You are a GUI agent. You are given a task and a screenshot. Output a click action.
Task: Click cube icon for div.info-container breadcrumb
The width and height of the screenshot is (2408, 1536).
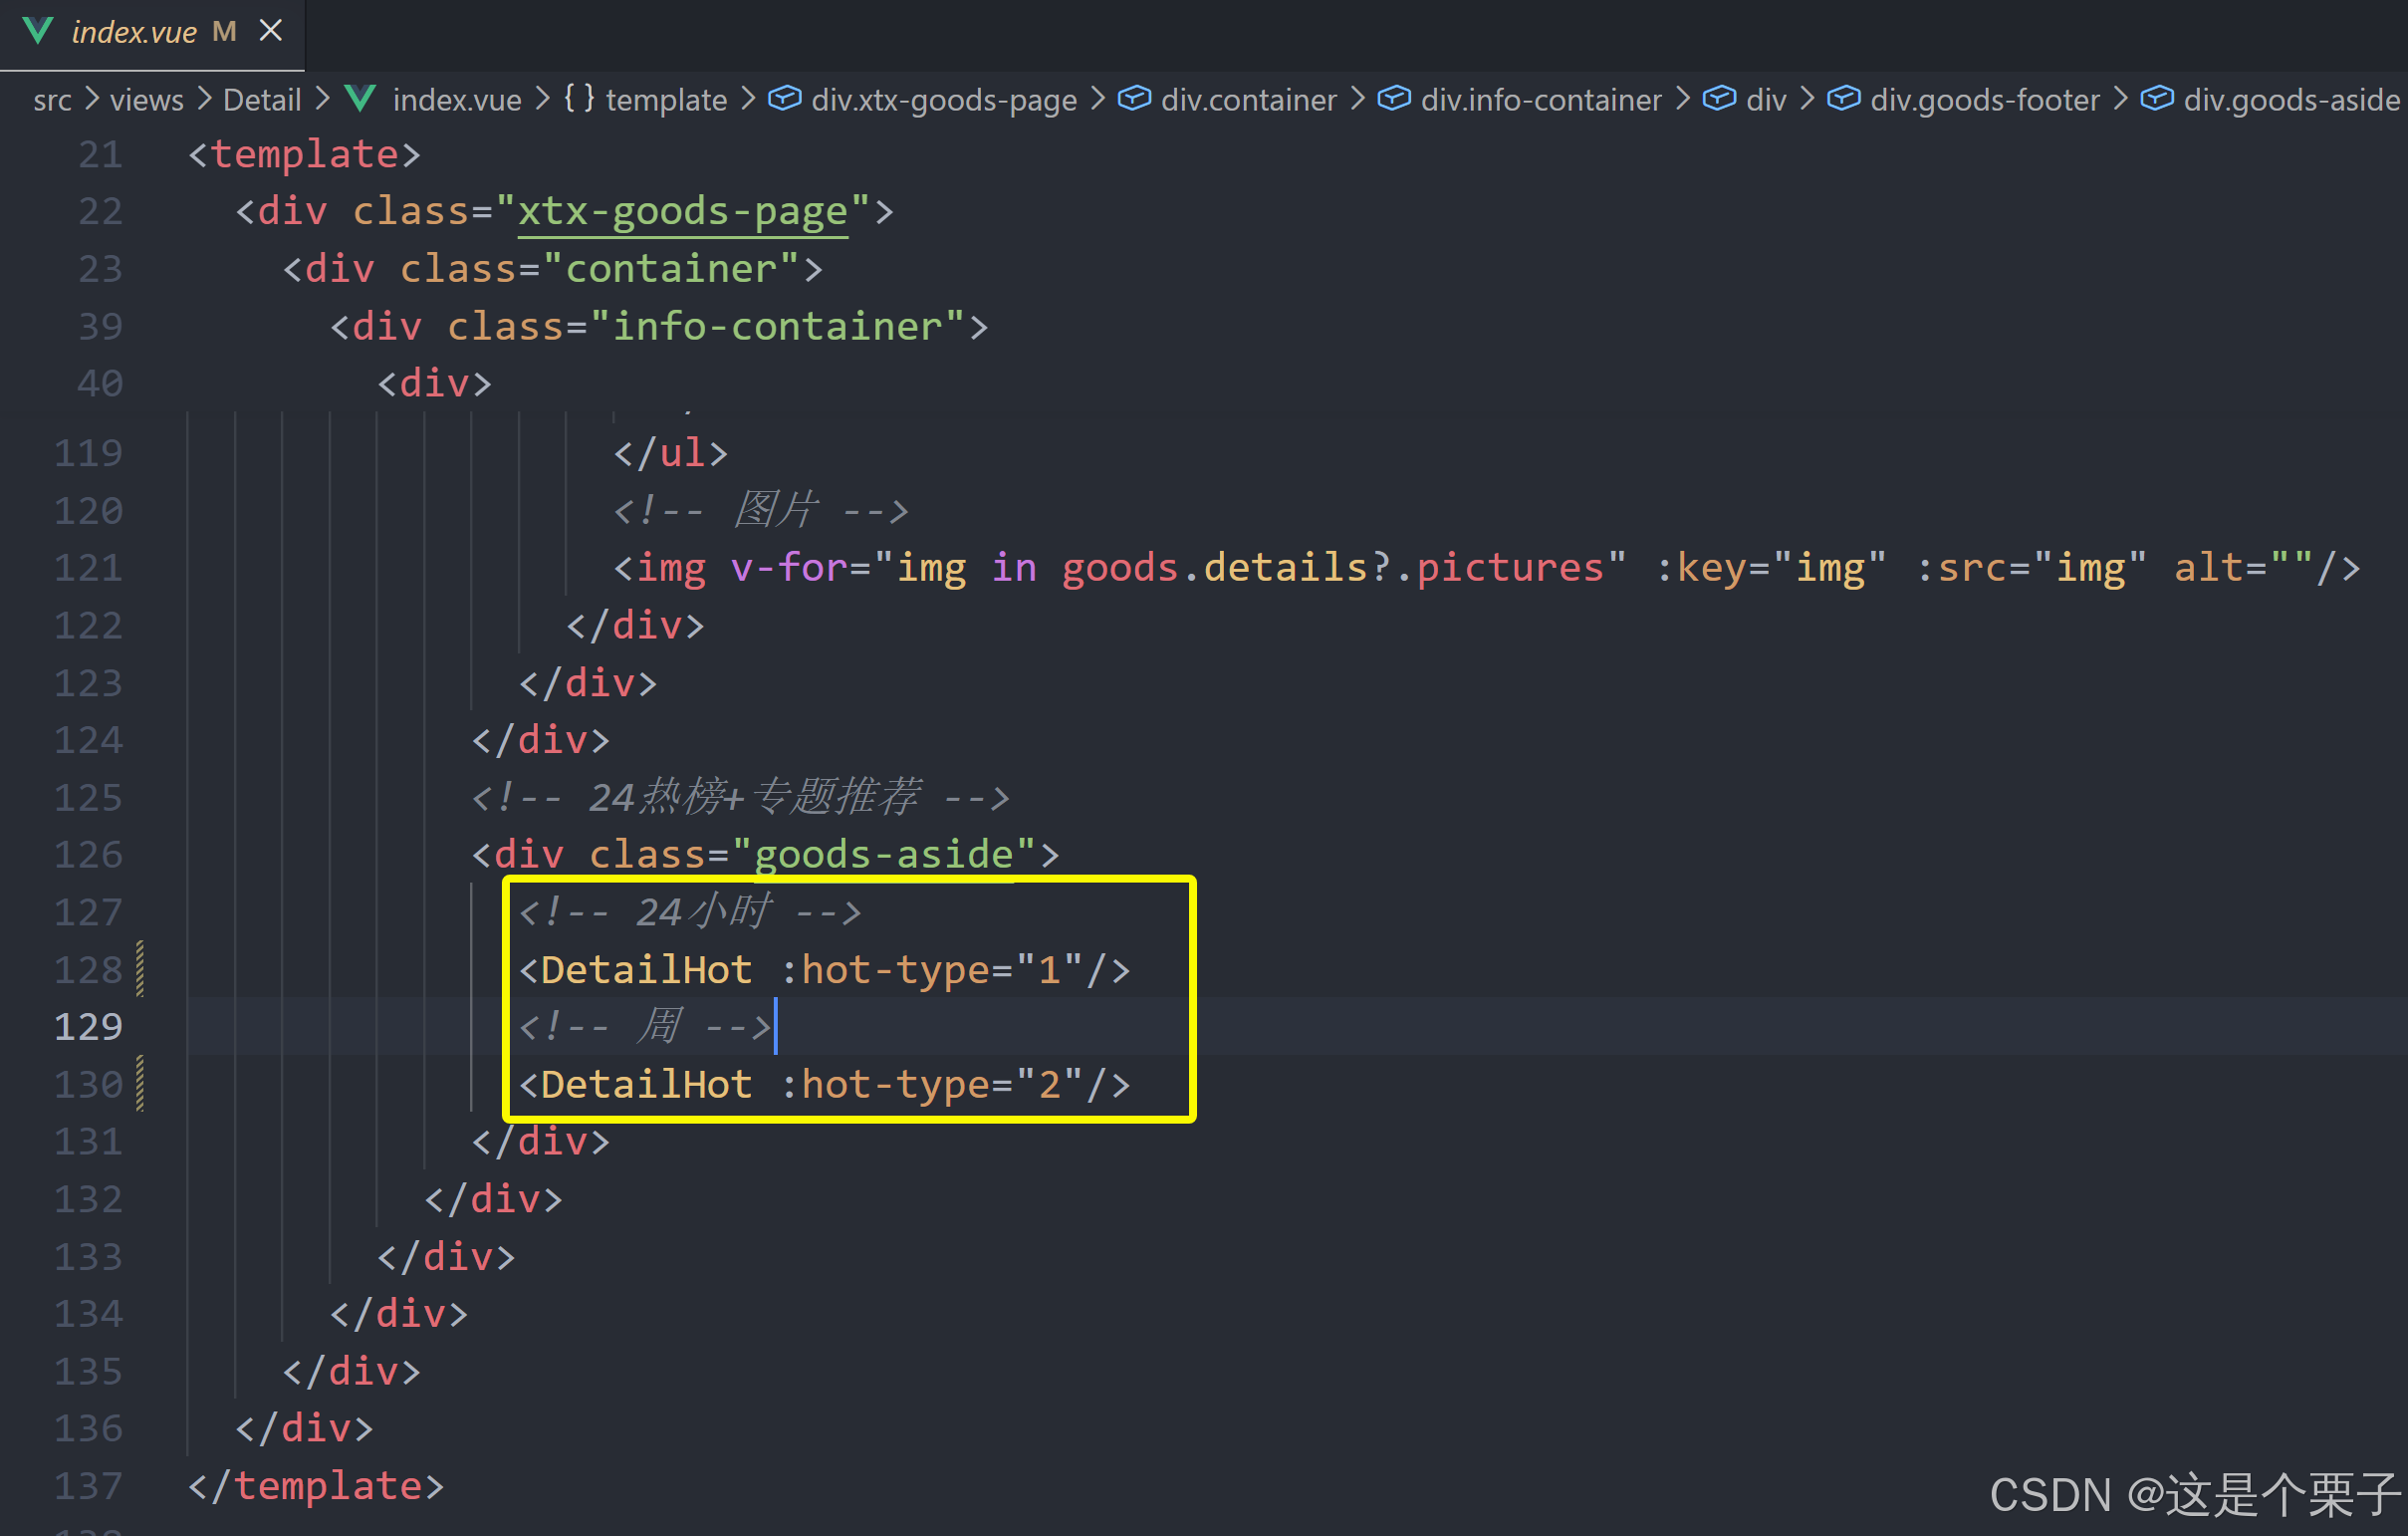(1394, 99)
